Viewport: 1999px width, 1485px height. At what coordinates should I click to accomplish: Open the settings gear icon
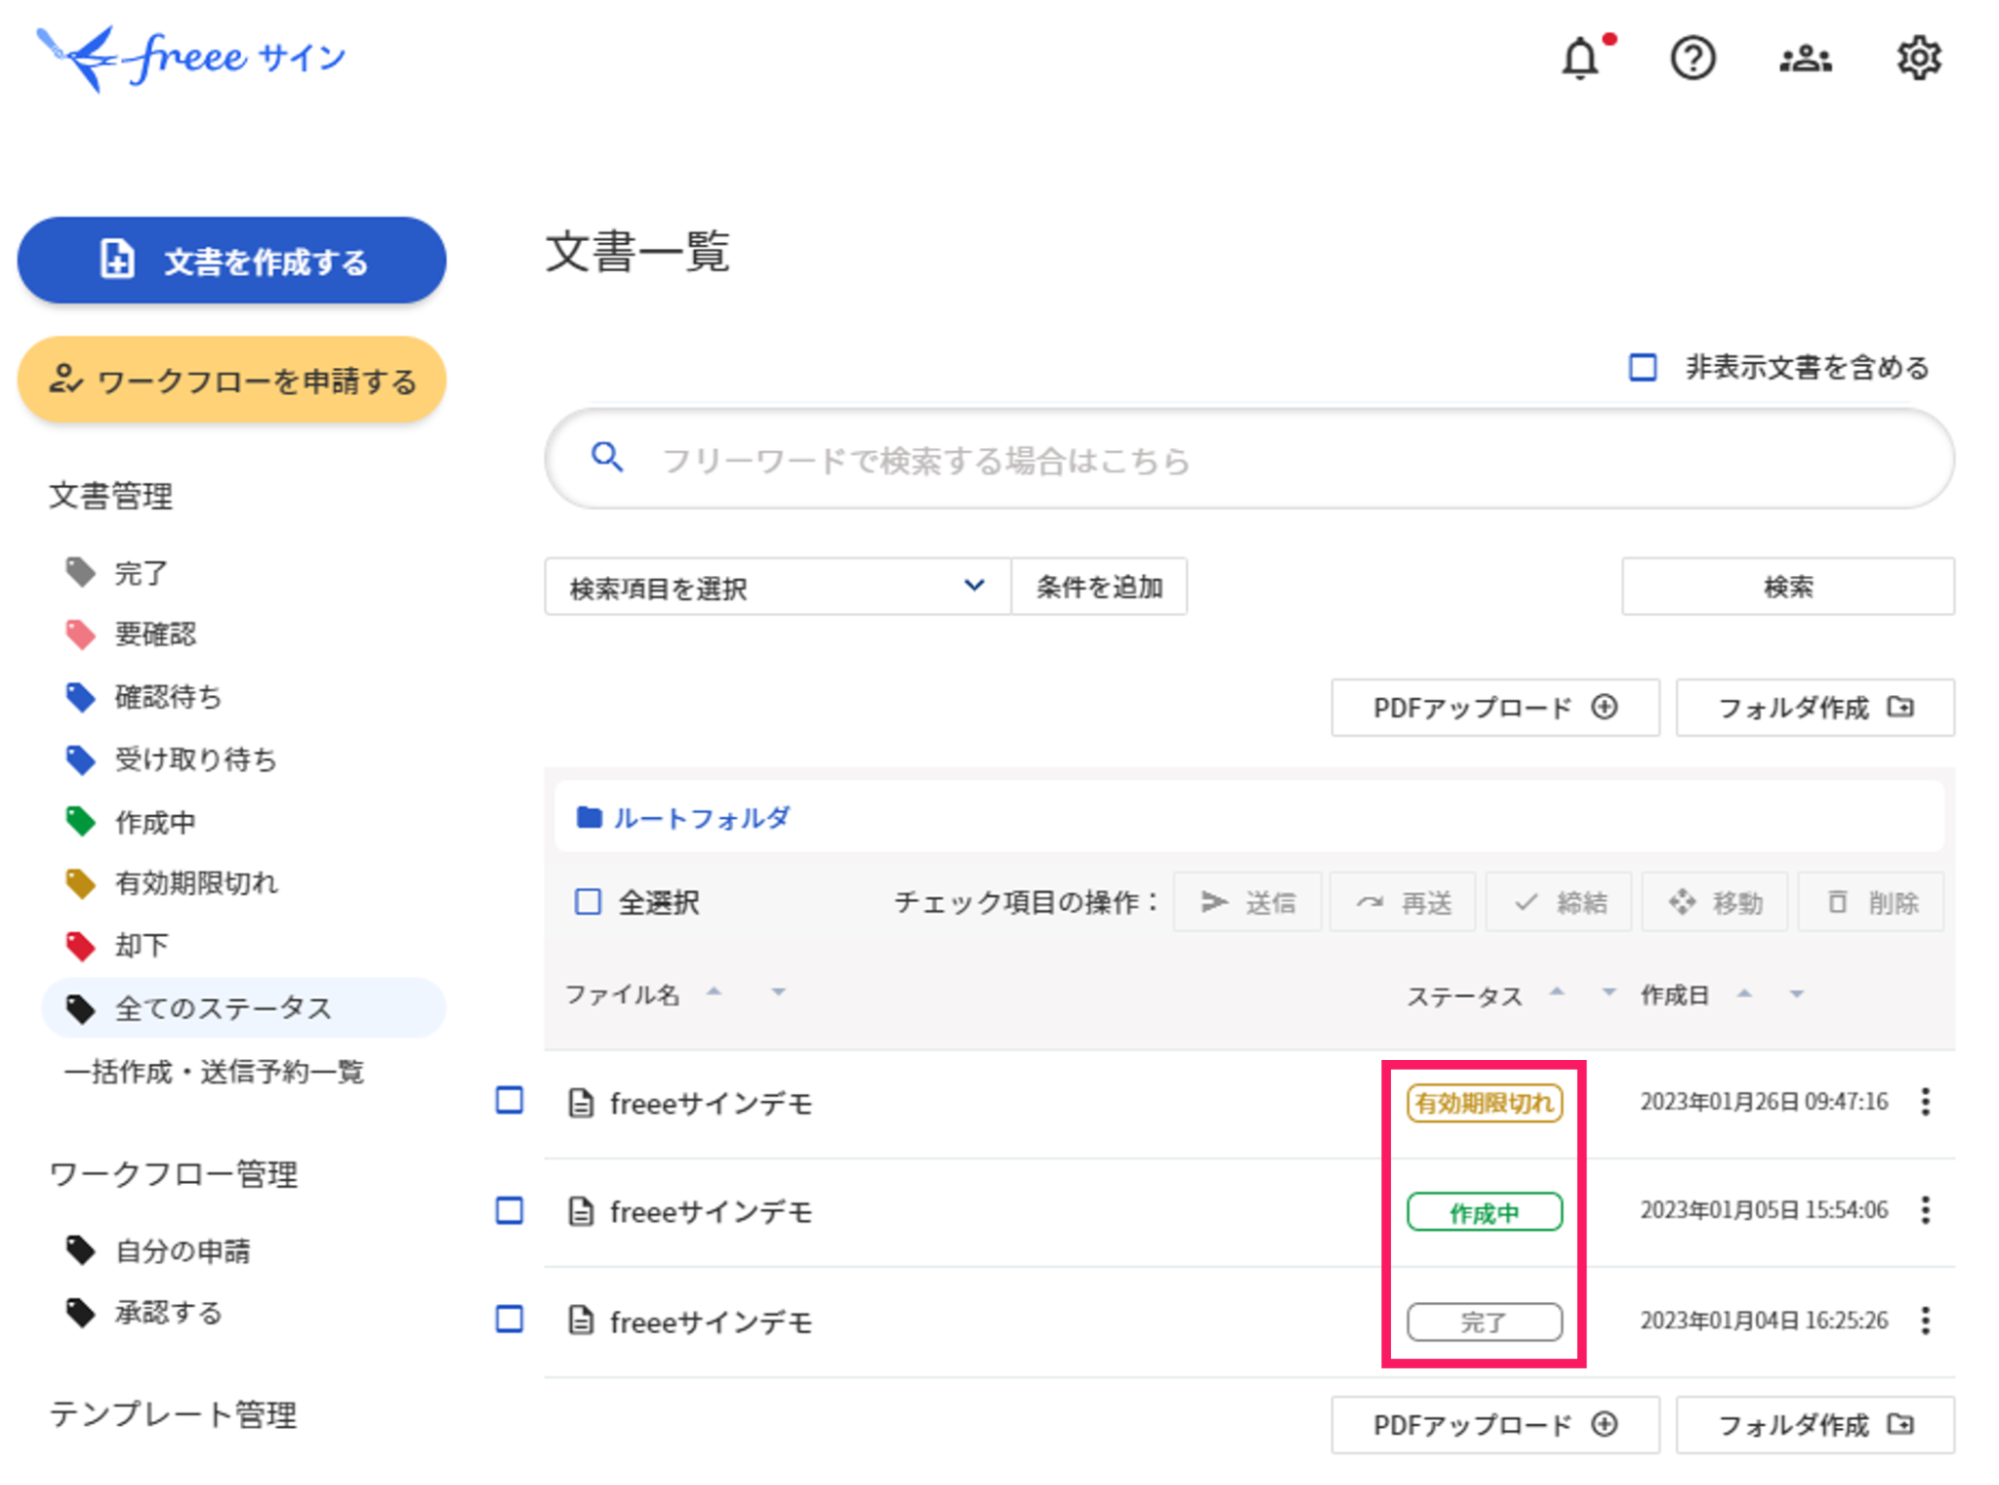(1918, 58)
